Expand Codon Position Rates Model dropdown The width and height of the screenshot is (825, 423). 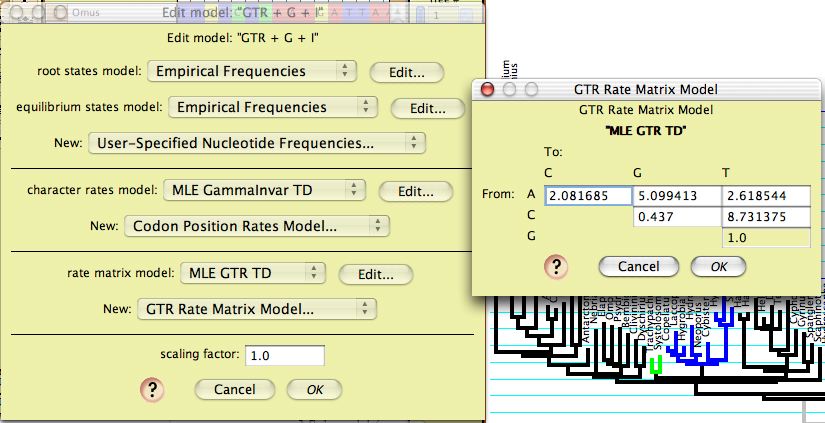256,226
